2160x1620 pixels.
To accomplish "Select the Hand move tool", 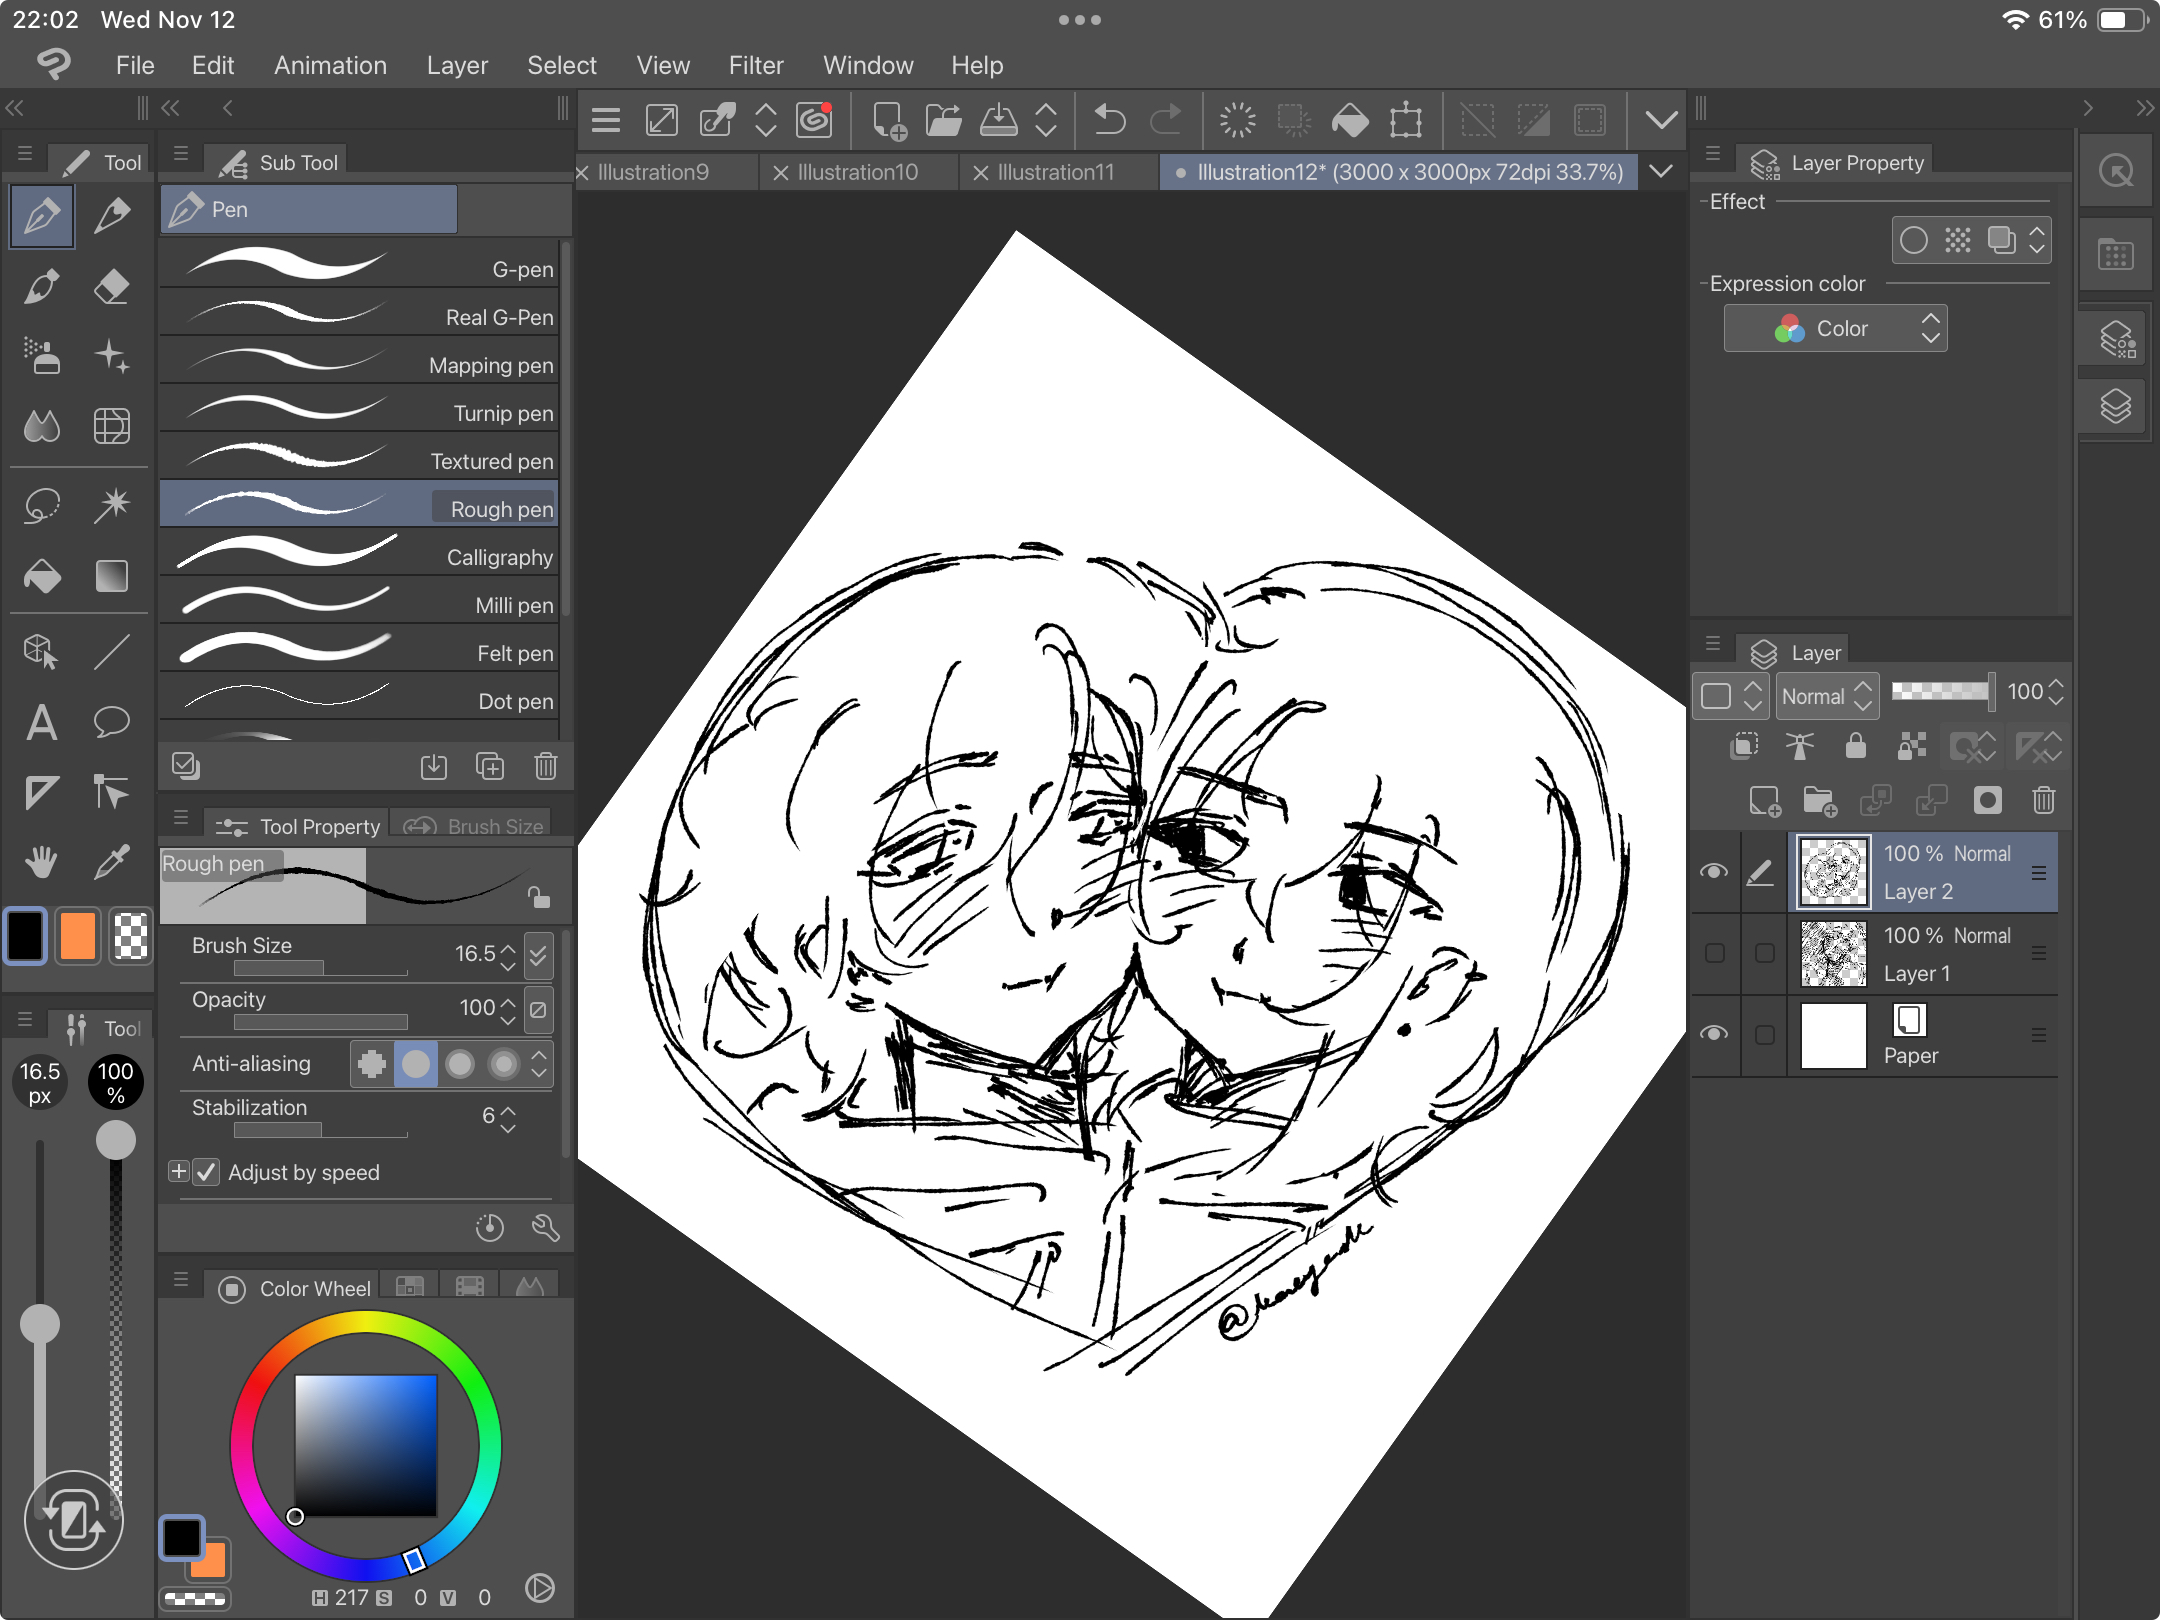I will pos(41,861).
